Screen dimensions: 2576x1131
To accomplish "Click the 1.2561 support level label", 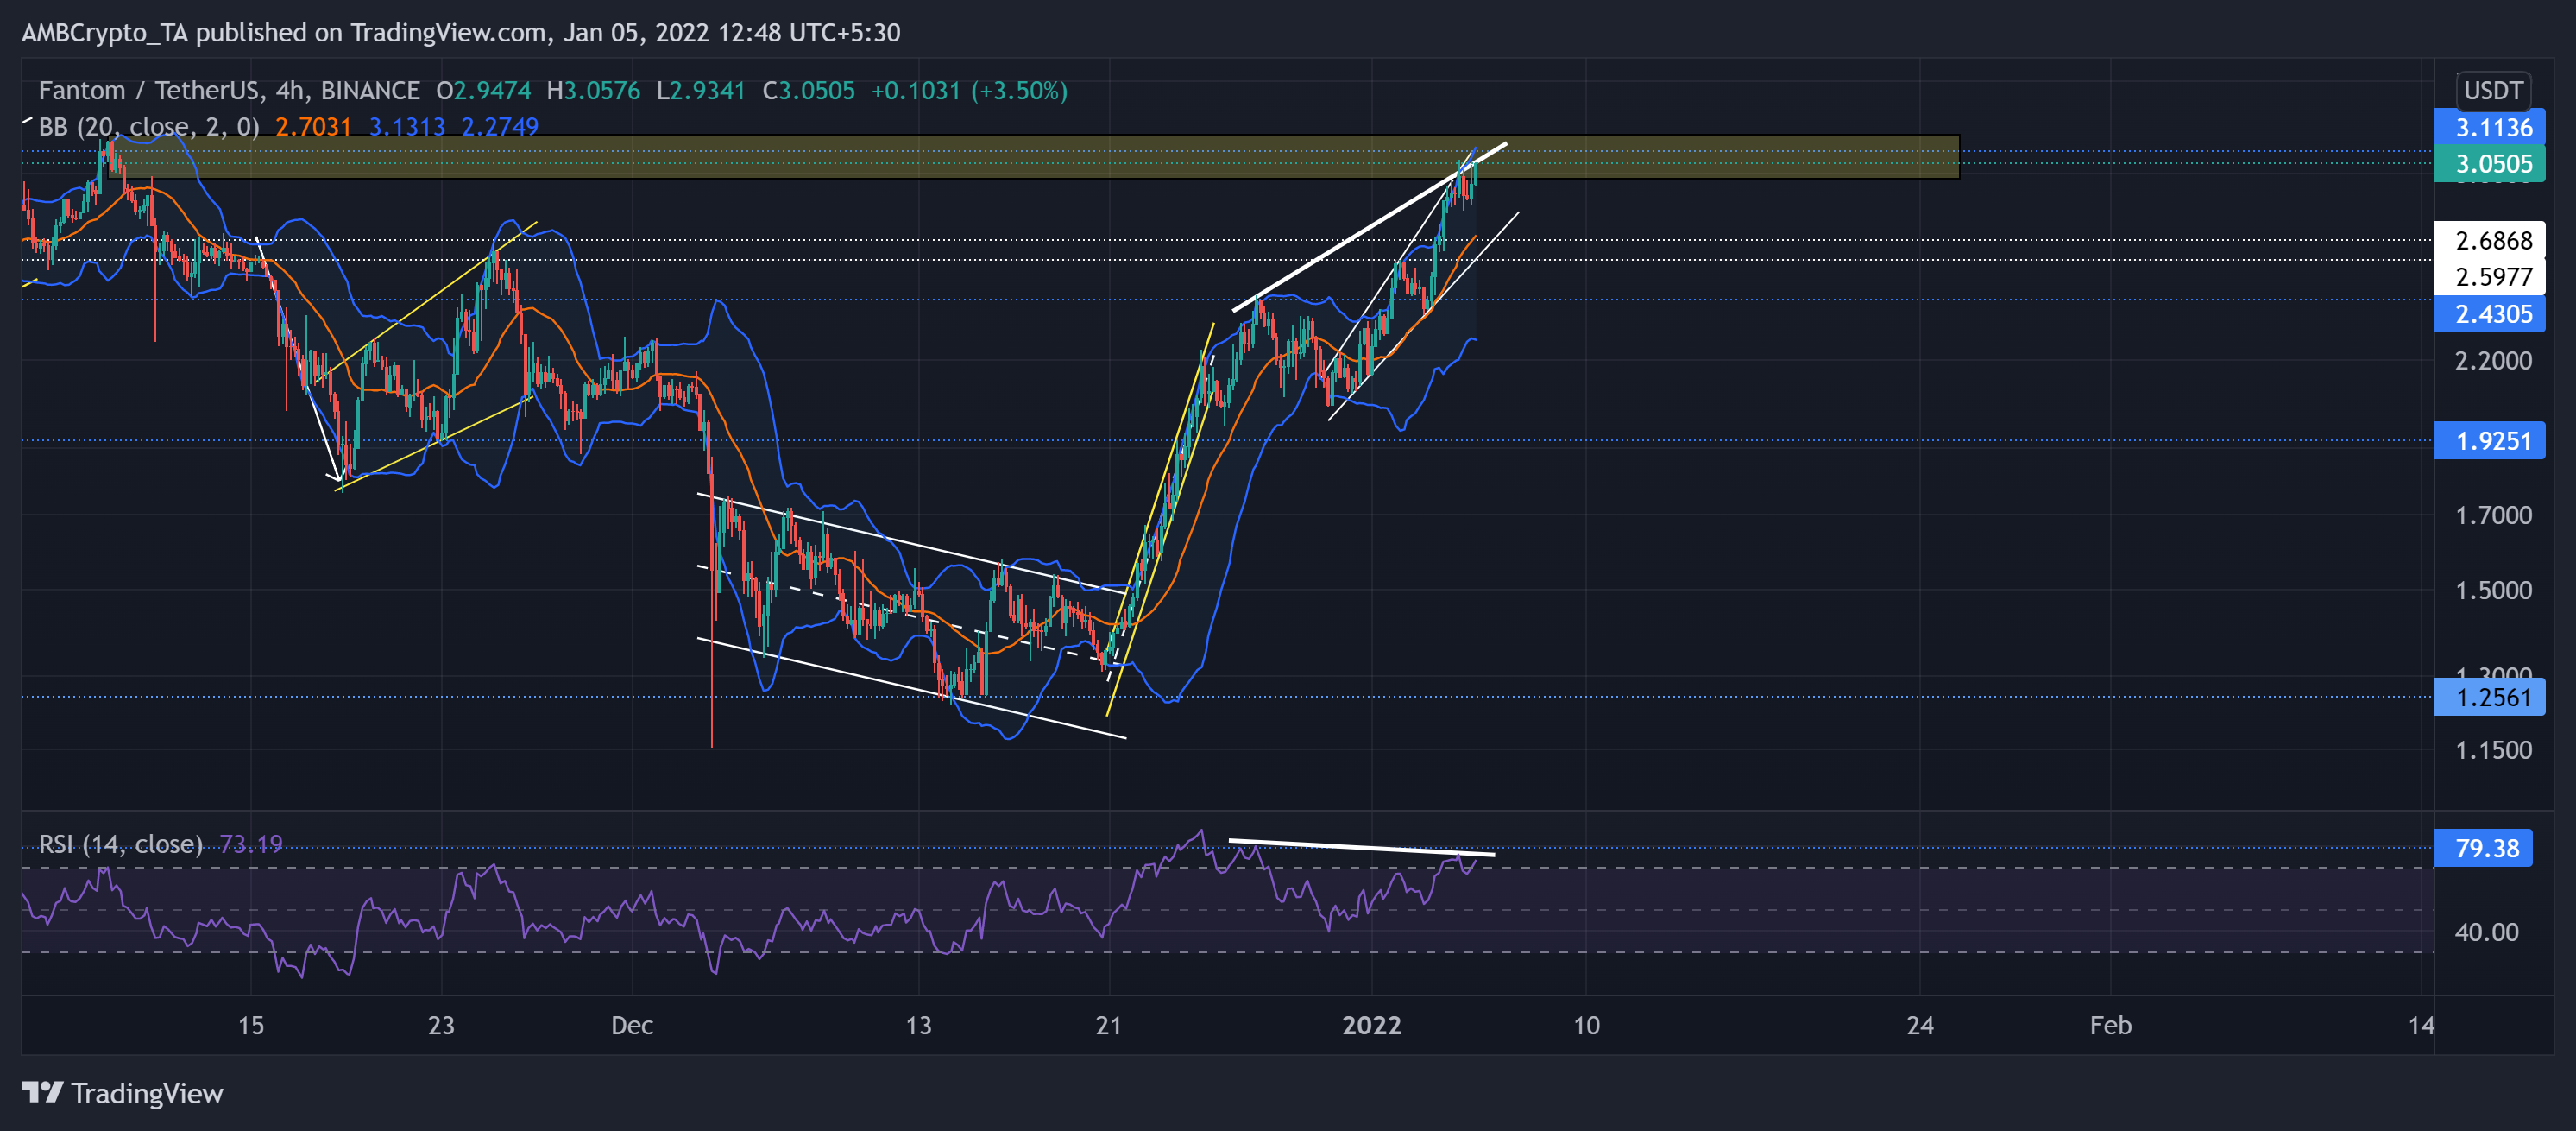I will pyautogui.click(x=2489, y=697).
